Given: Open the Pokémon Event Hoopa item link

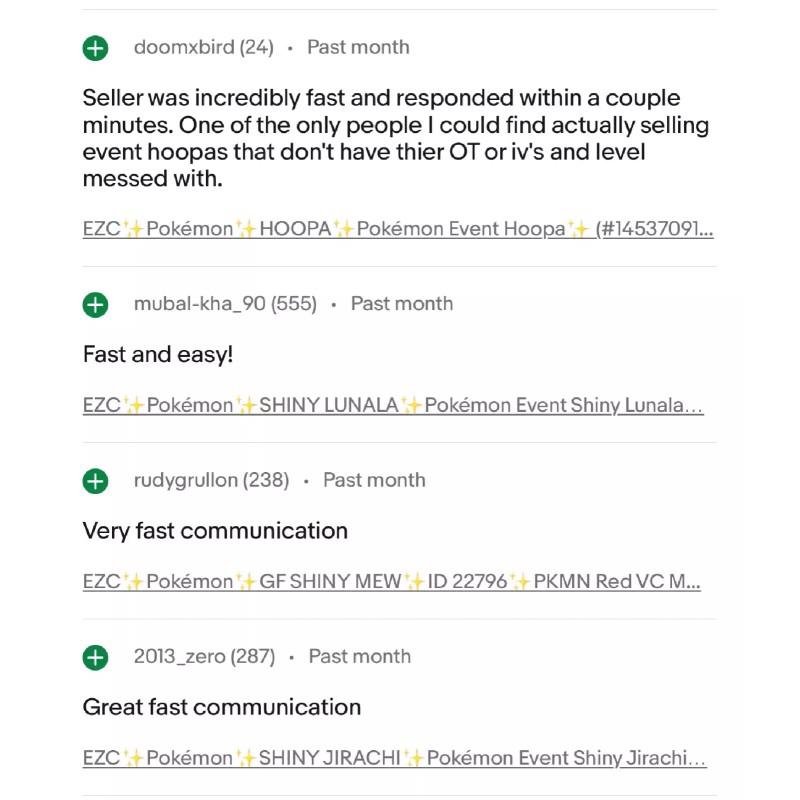Looking at the screenshot, I should coord(398,229).
